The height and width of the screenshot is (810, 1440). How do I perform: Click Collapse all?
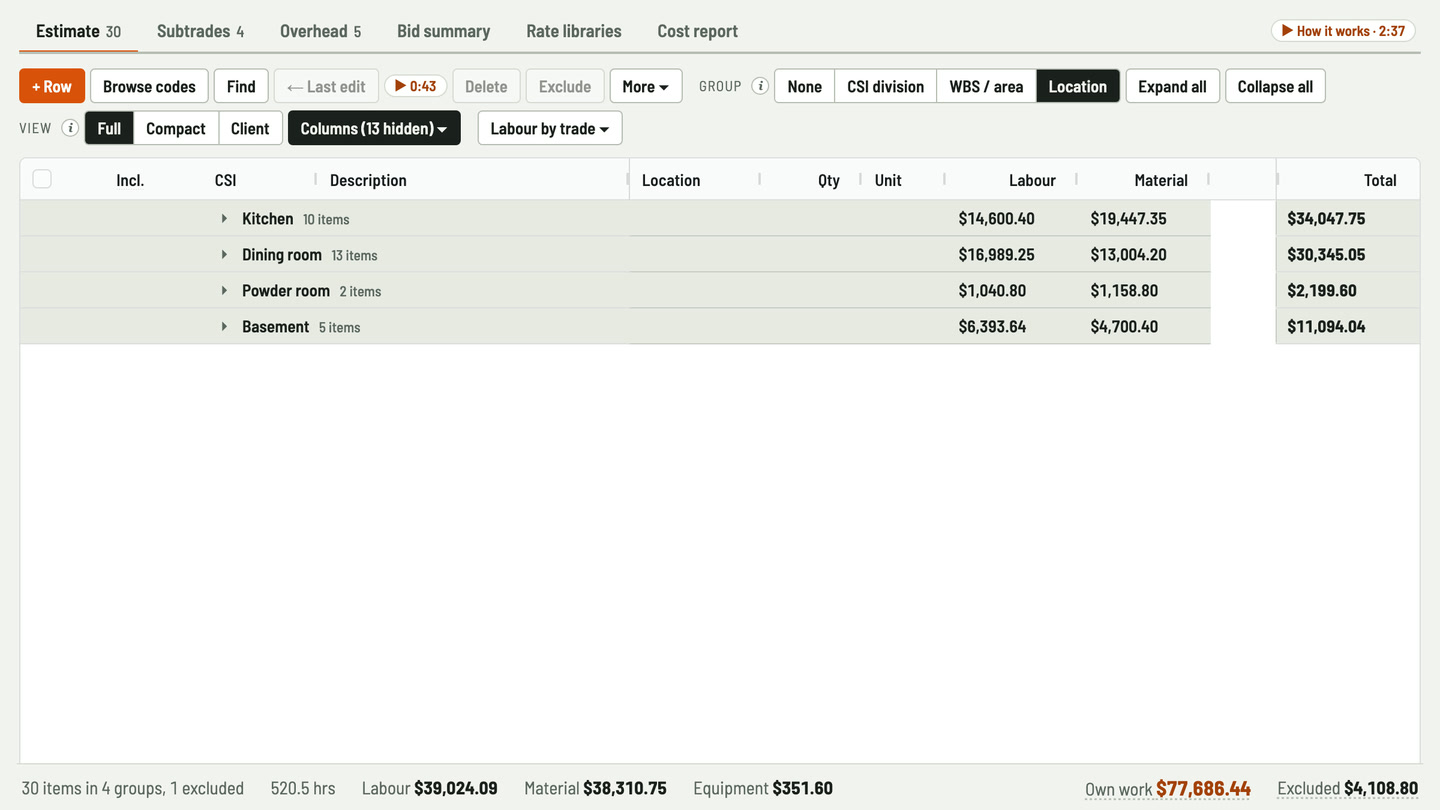[1275, 86]
